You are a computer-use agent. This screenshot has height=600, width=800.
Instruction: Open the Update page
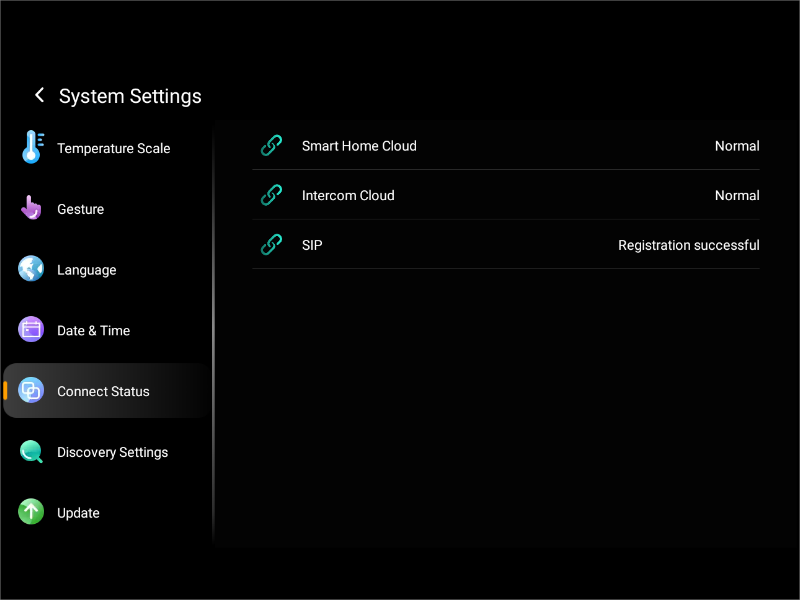(78, 512)
